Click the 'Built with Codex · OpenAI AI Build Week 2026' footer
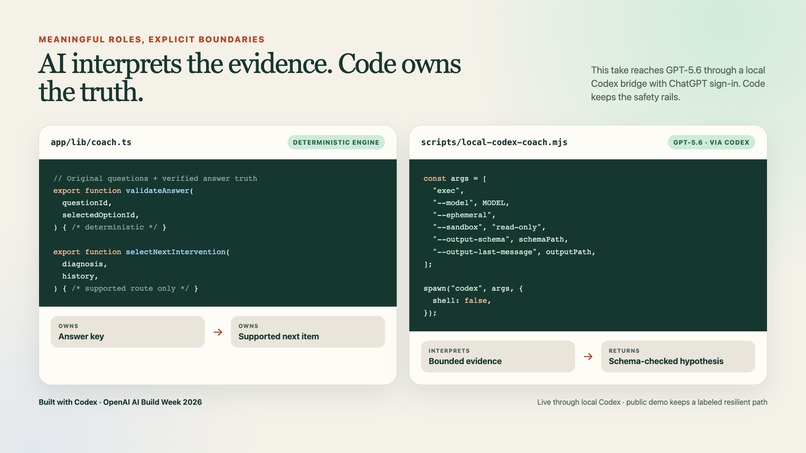The height and width of the screenshot is (453, 806). click(x=120, y=402)
